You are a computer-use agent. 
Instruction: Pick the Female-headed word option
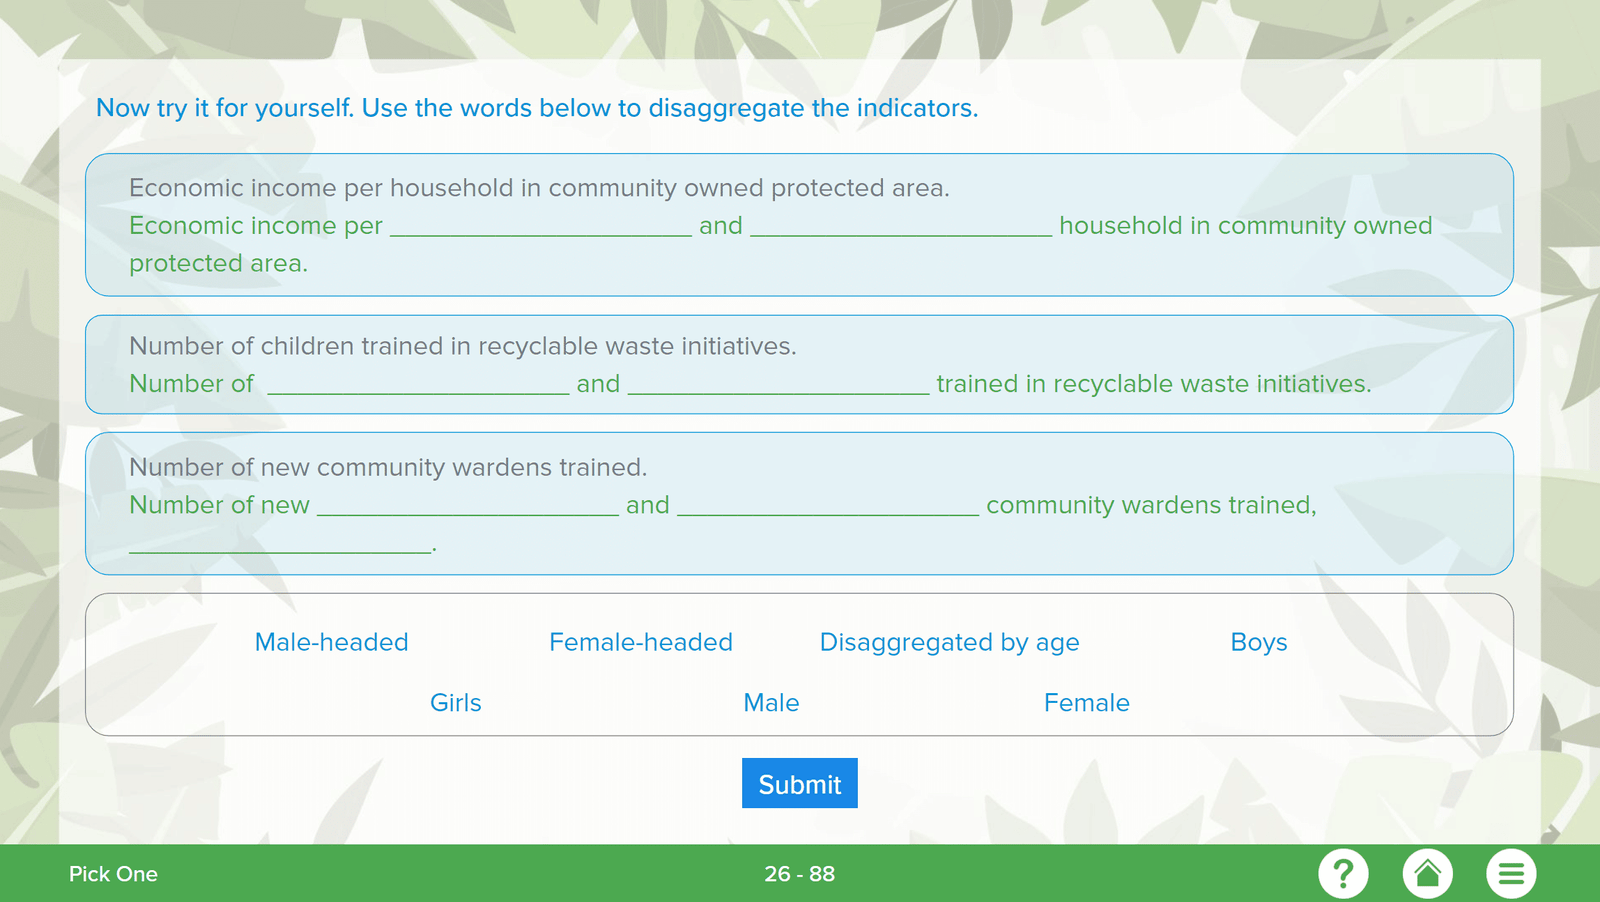(640, 642)
